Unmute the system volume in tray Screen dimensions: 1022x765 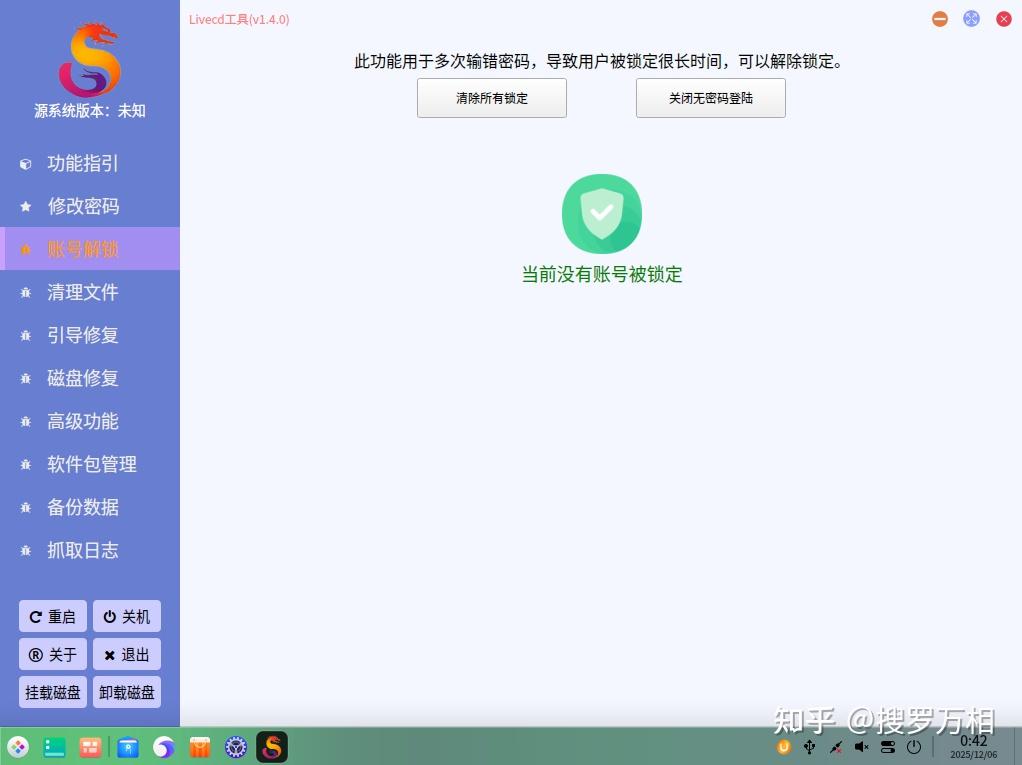click(x=861, y=747)
